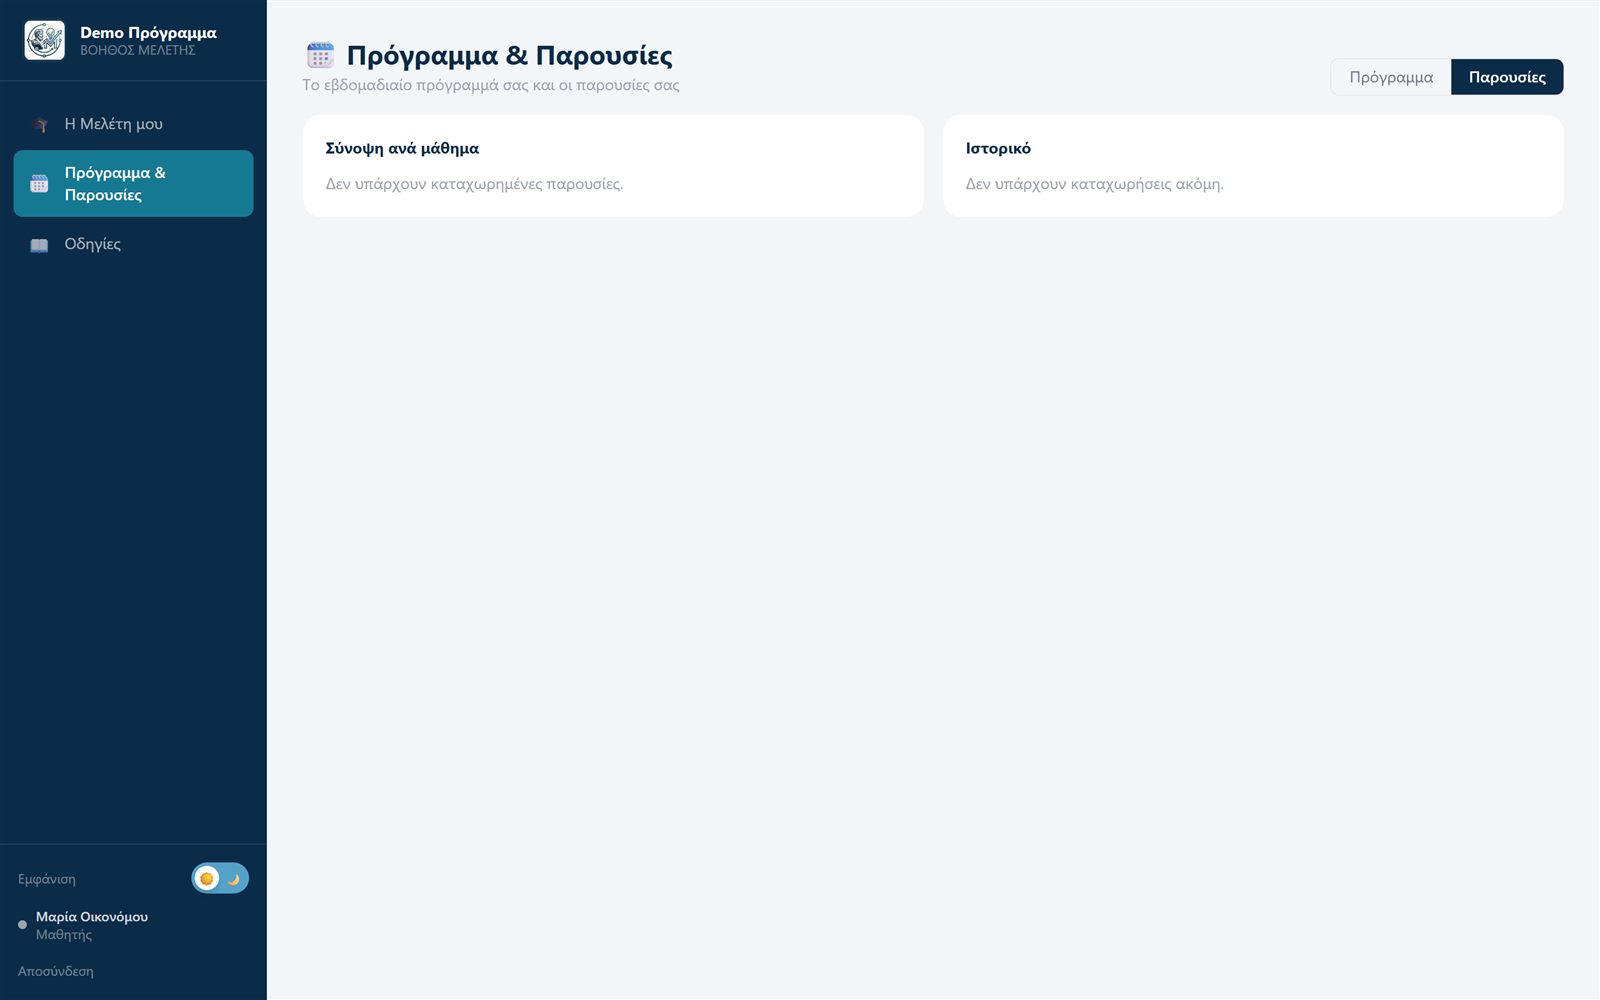The image size is (1600, 1000).
Task: Click the sun icon in appearance switch
Action: coord(207,879)
